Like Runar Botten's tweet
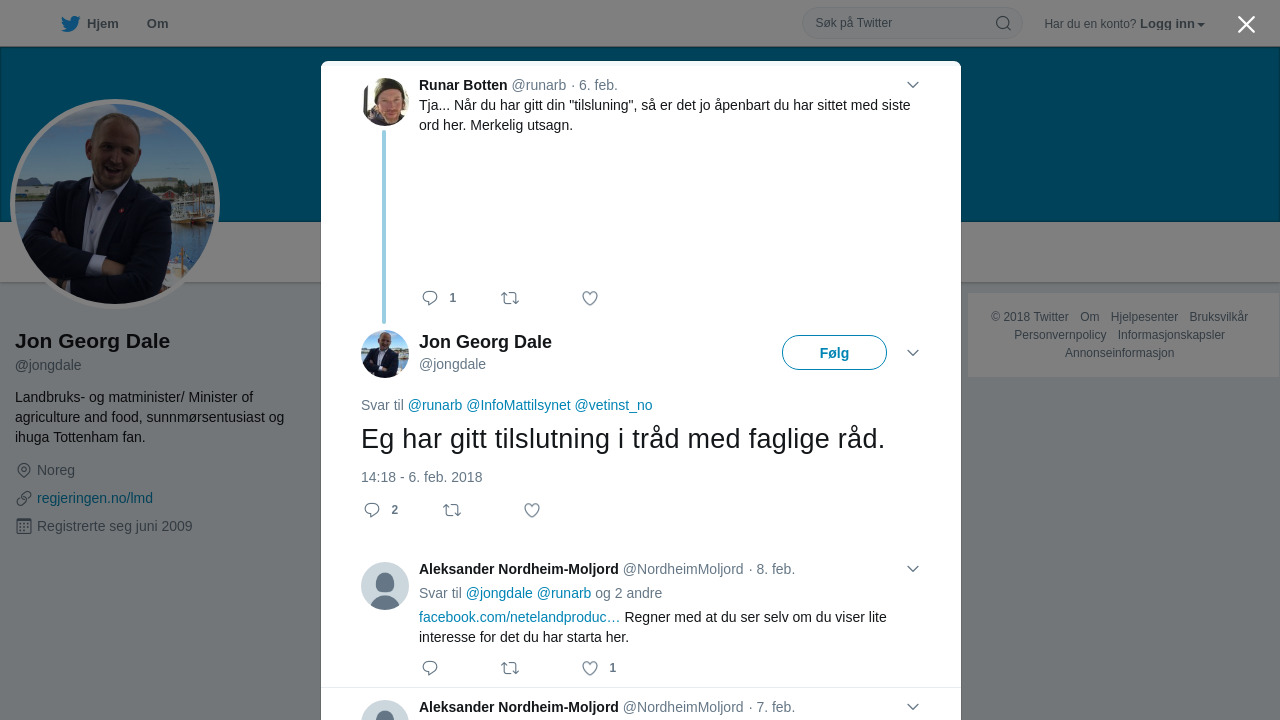The image size is (1280, 720). click(x=590, y=298)
